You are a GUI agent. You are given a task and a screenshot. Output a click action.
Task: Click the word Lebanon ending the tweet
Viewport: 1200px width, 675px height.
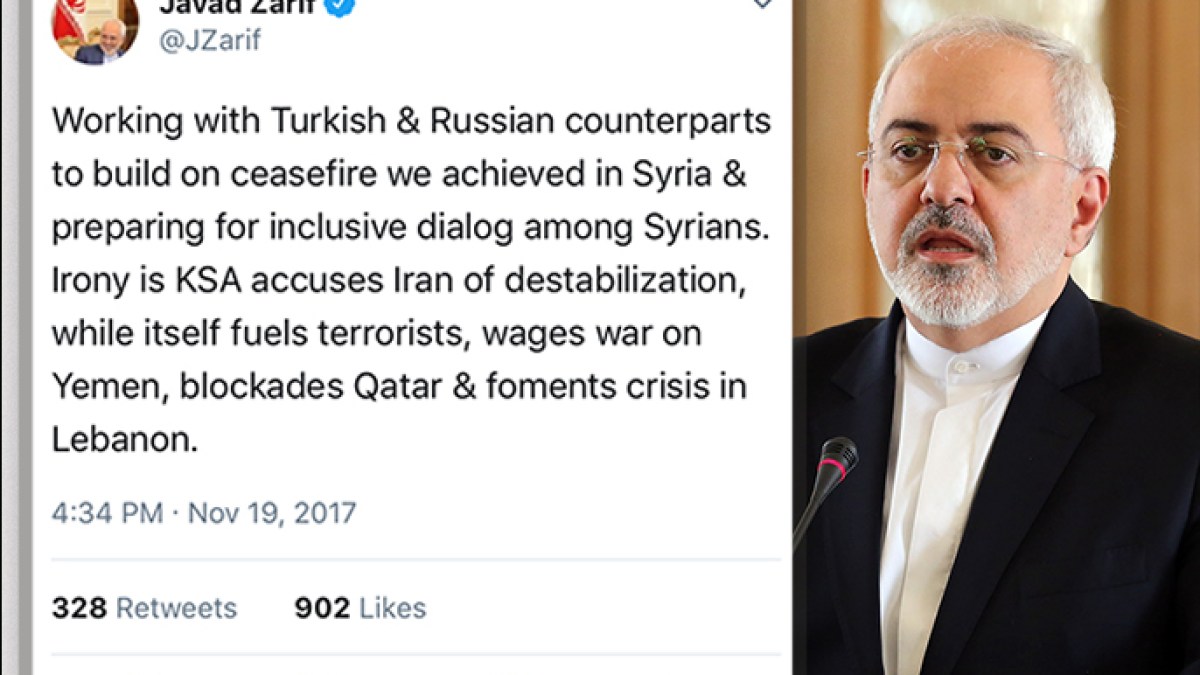[124, 439]
